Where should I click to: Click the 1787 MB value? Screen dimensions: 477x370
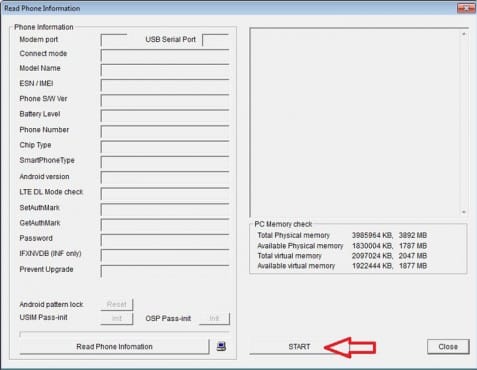413,246
